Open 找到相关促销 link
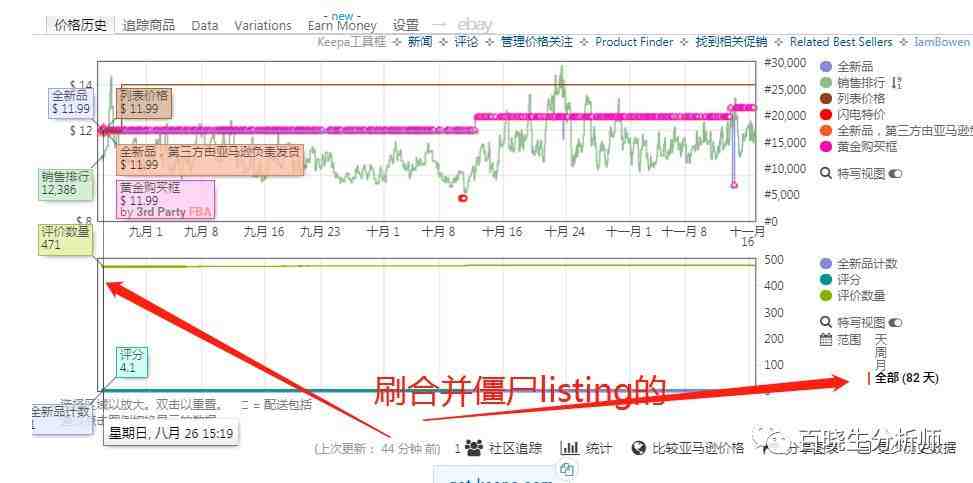This screenshot has width=973, height=483. click(x=731, y=42)
